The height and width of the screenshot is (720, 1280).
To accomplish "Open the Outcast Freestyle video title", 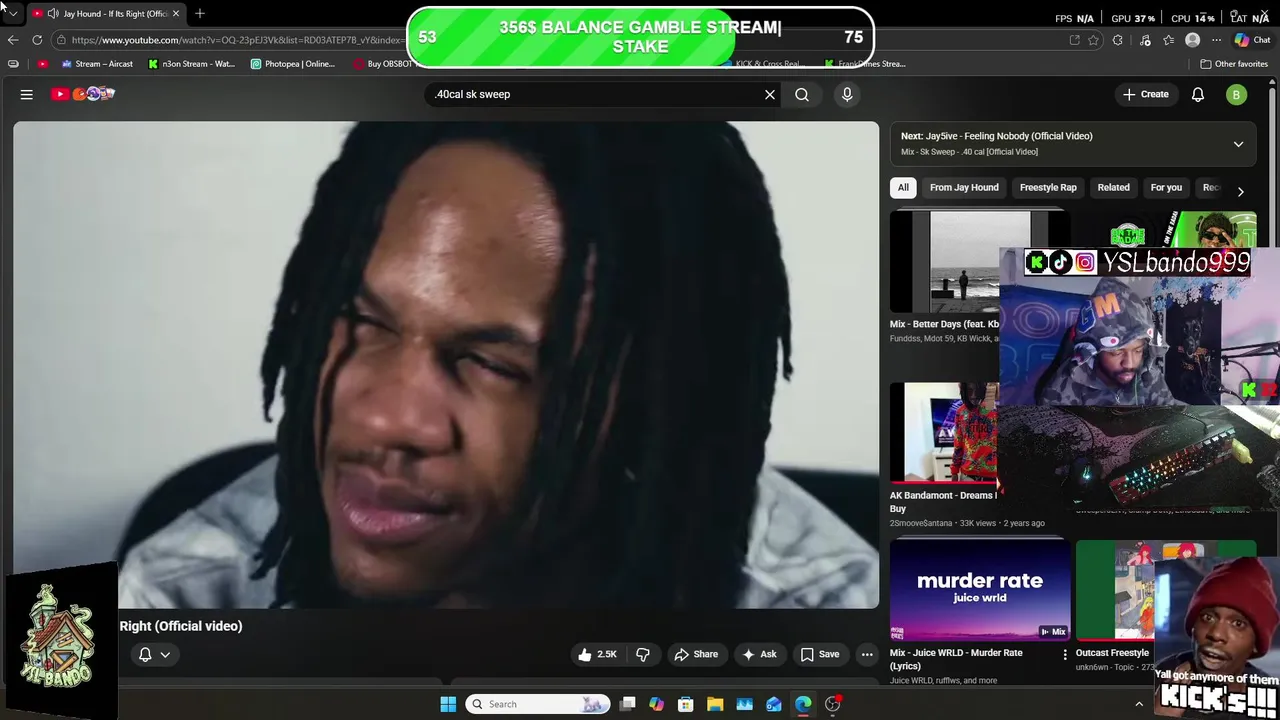I will pos(1112,653).
